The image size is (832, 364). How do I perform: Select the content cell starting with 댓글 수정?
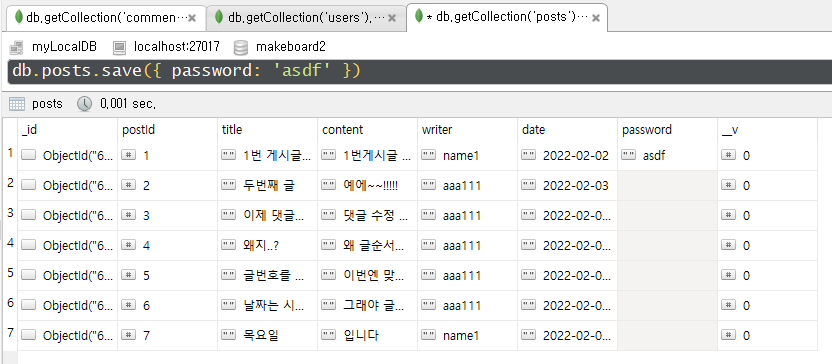pos(367,215)
